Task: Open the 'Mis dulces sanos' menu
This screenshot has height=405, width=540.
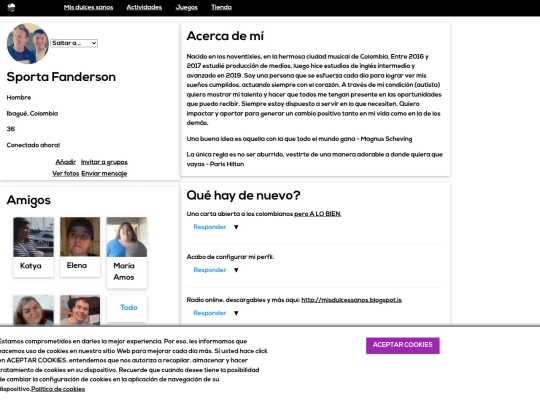Action: [88, 7]
